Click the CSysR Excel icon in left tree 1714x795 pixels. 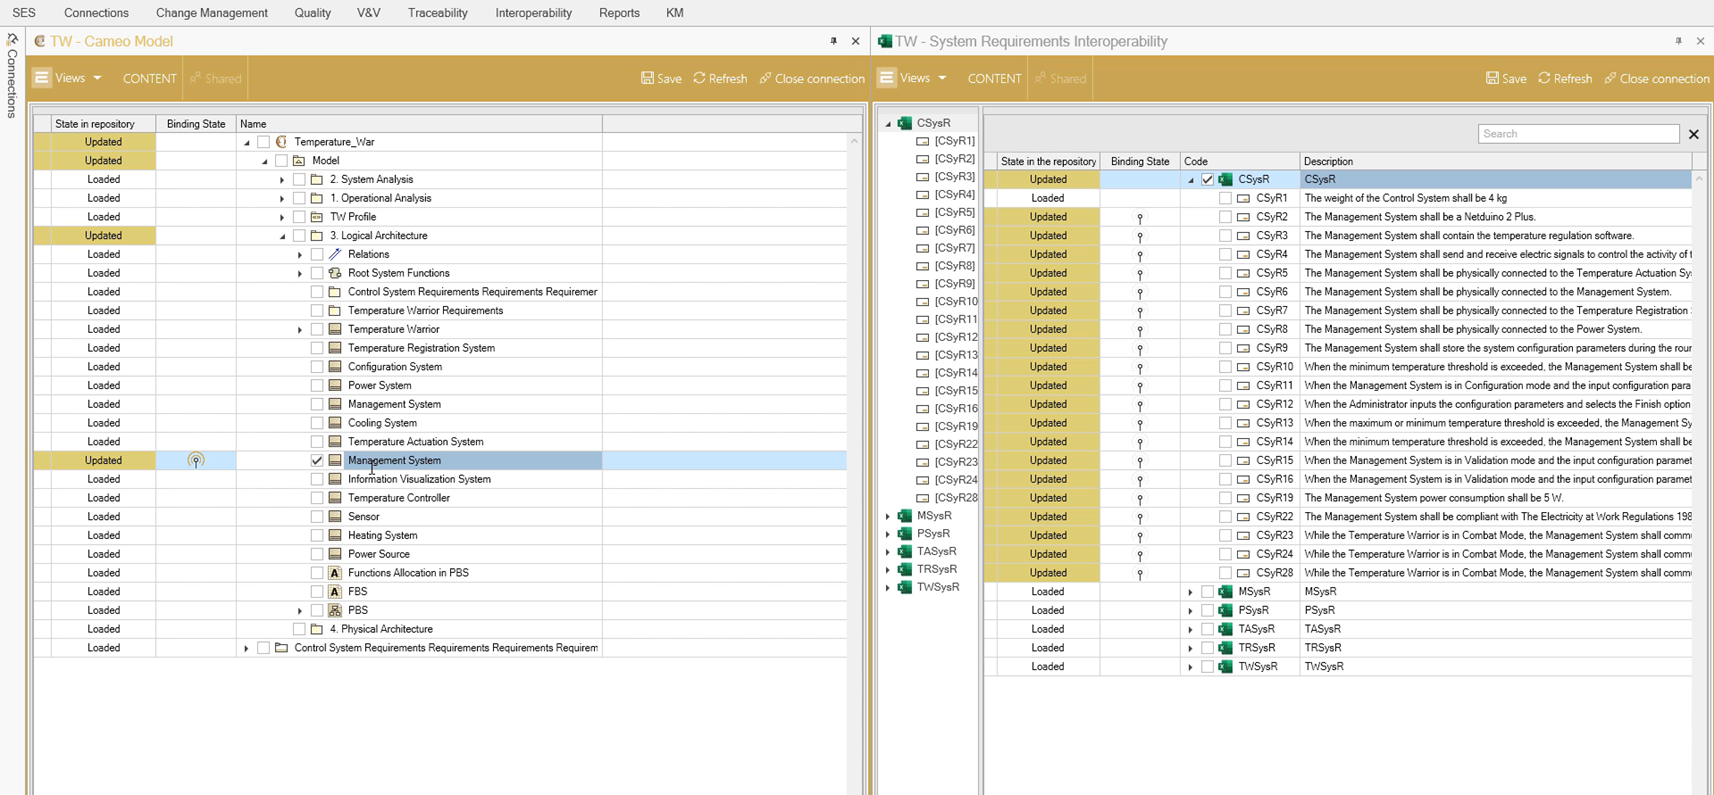(x=905, y=123)
